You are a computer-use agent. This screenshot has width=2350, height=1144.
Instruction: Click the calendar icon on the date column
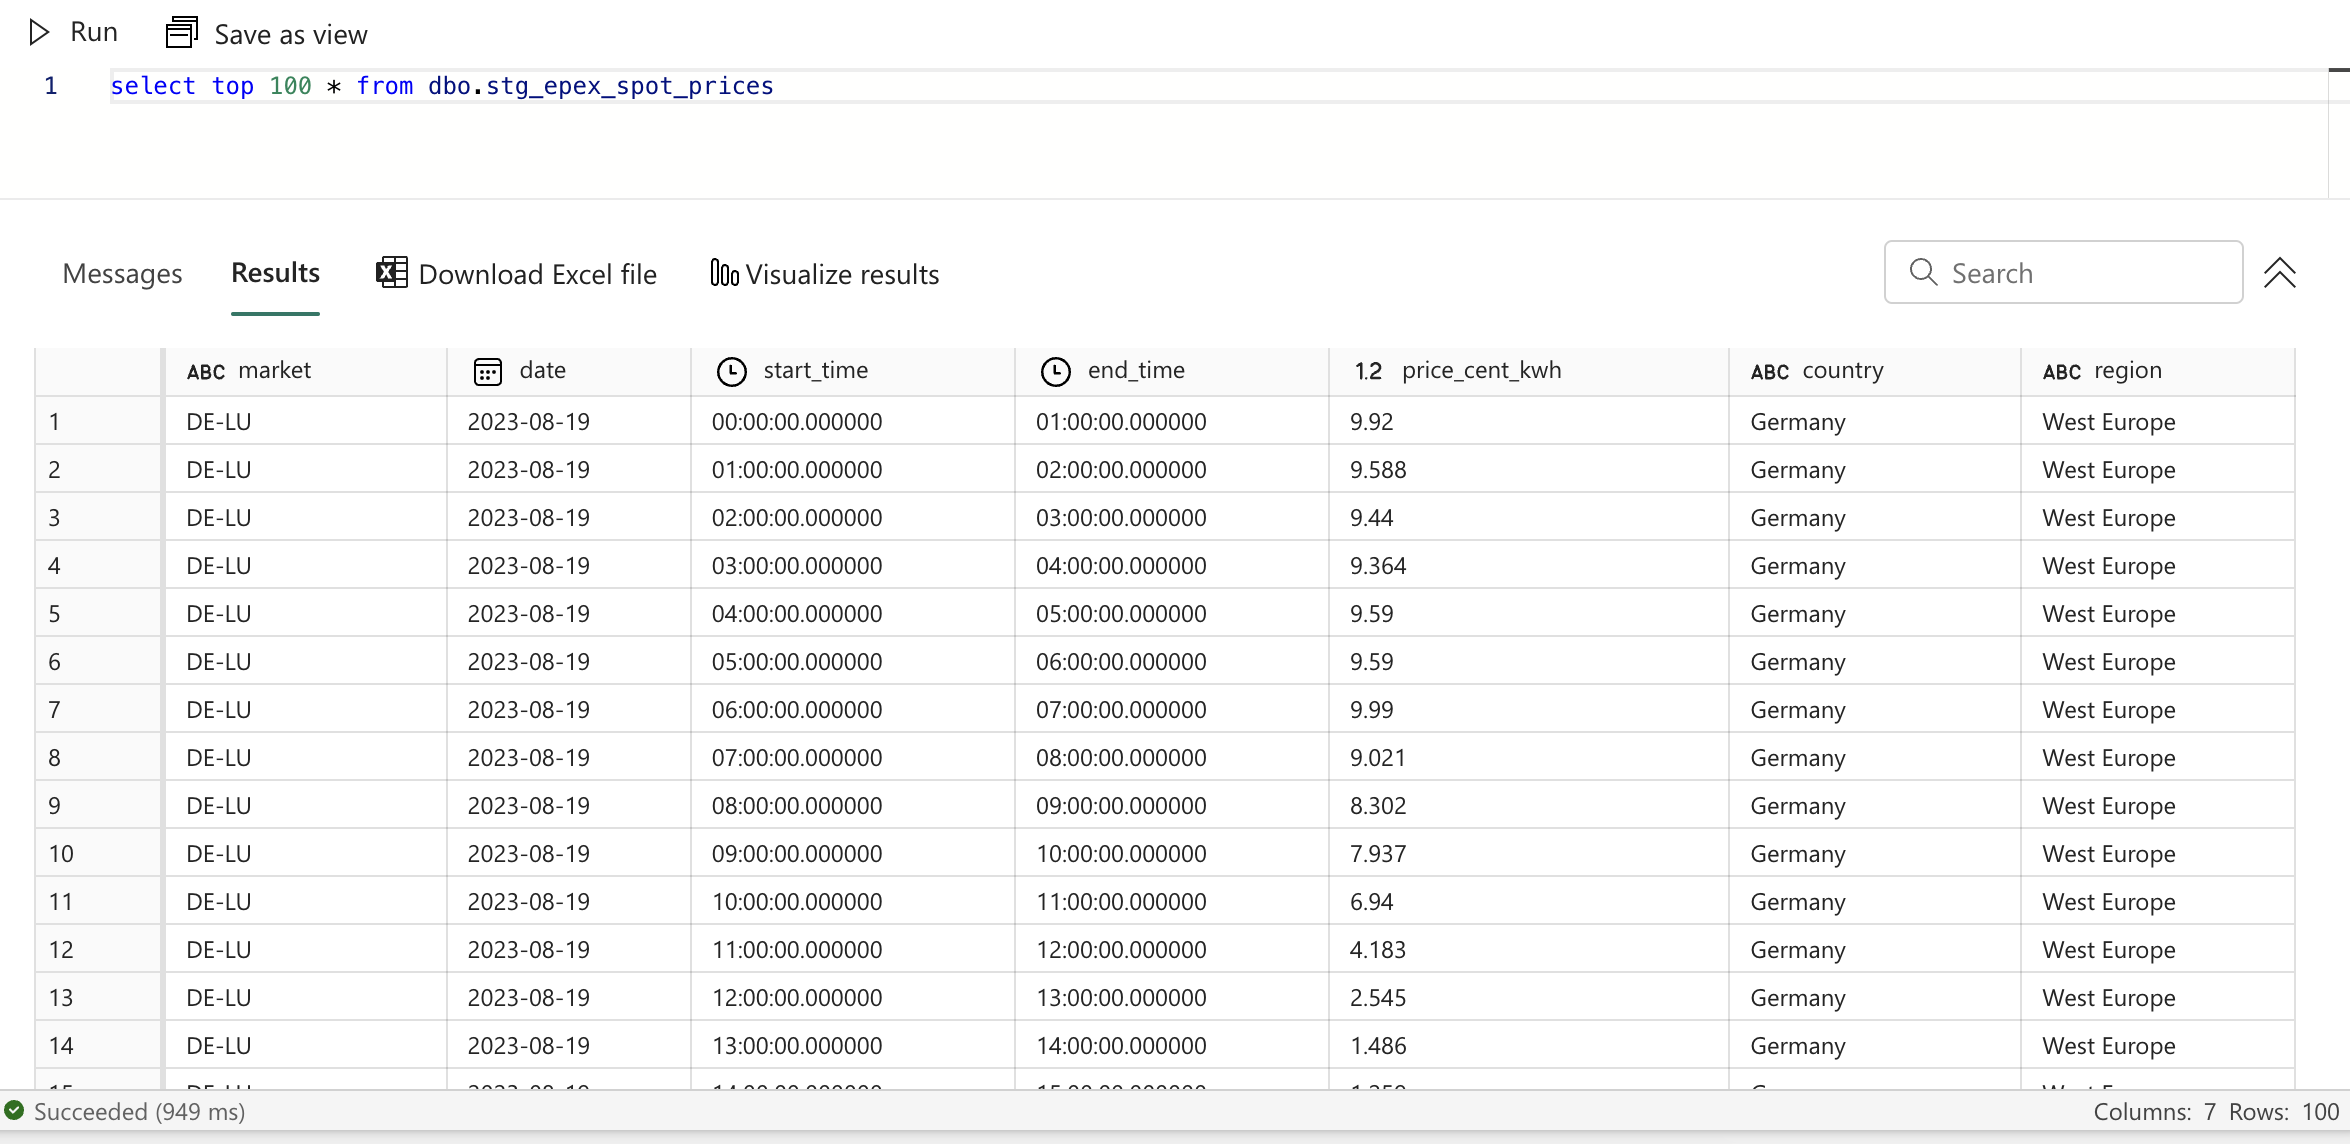[x=487, y=370]
